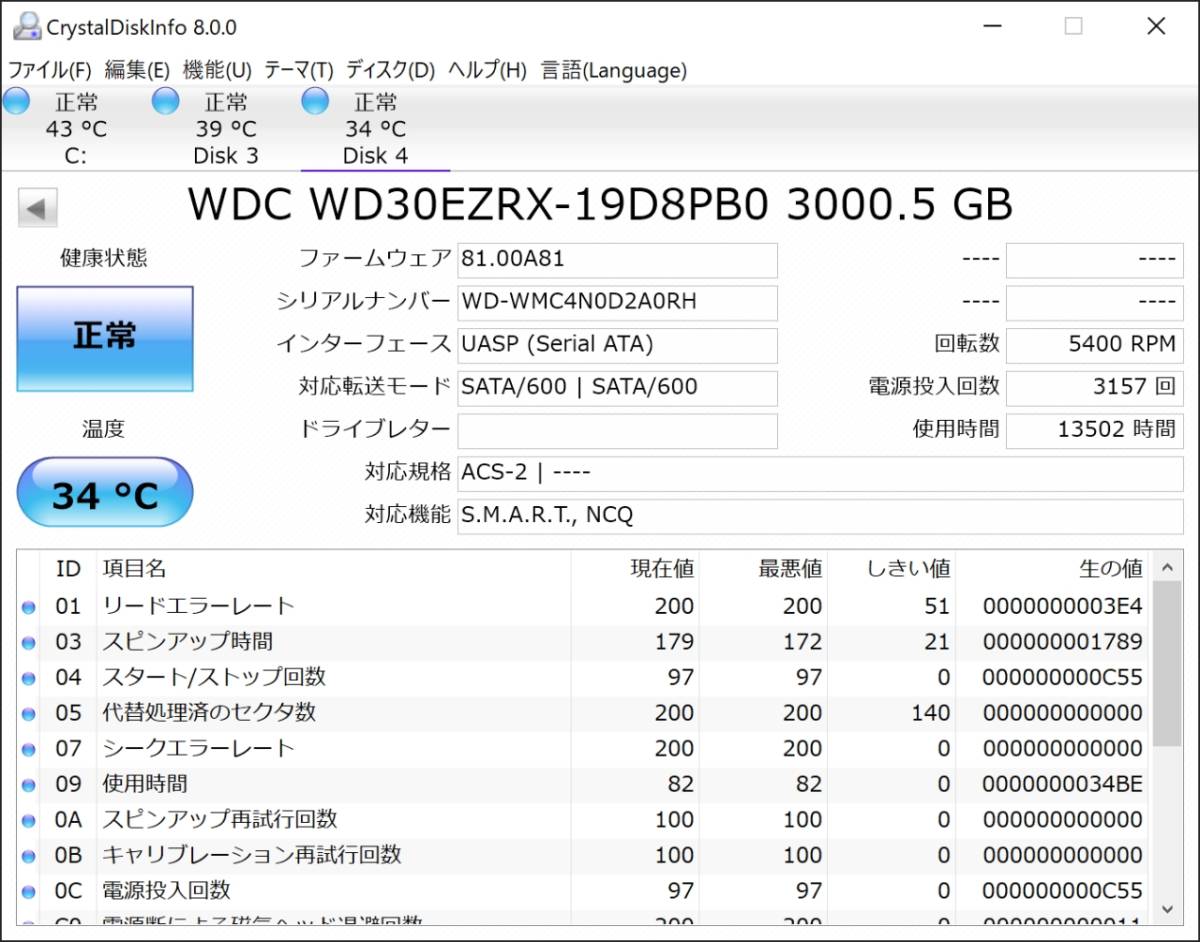The image size is (1200, 942).
Task: Click the power on count field 3157 回
Action: click(x=1095, y=388)
